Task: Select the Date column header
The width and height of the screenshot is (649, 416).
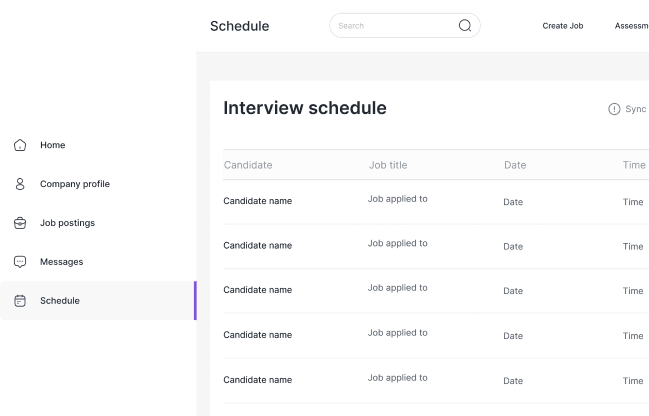Action: coord(515,165)
